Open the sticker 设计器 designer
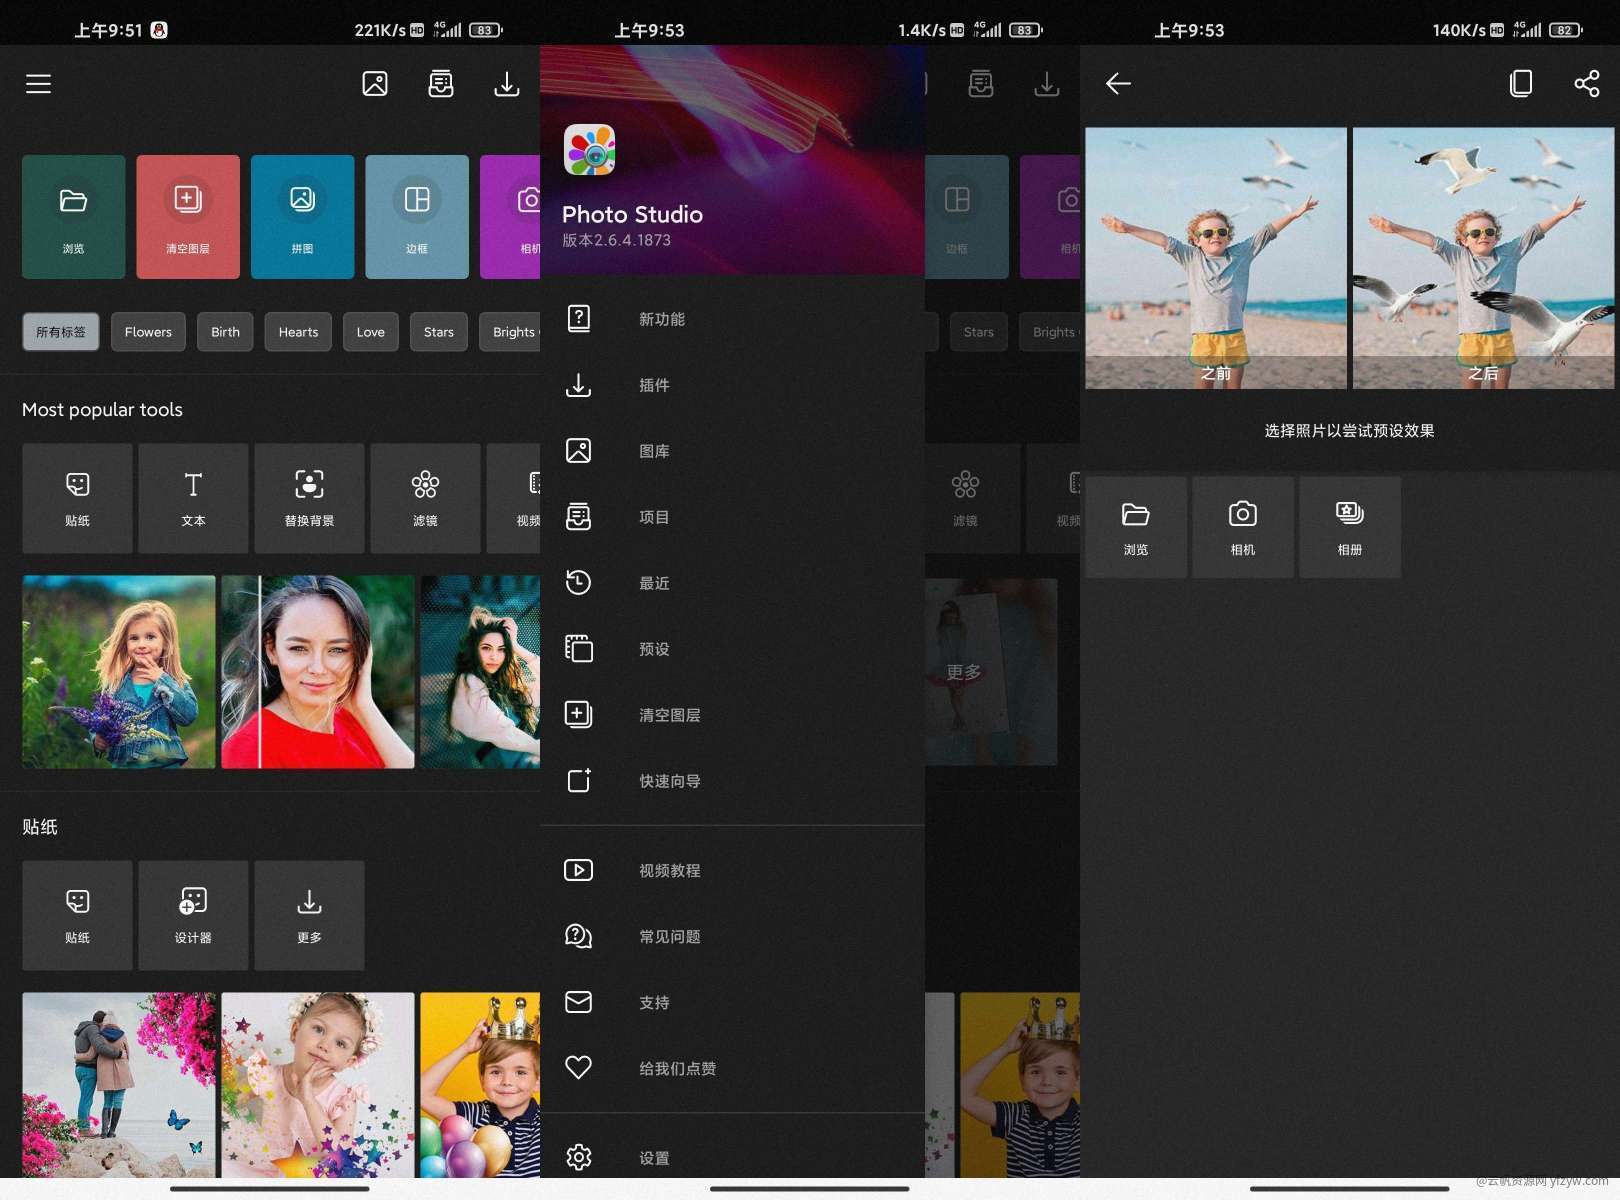 pyautogui.click(x=193, y=915)
